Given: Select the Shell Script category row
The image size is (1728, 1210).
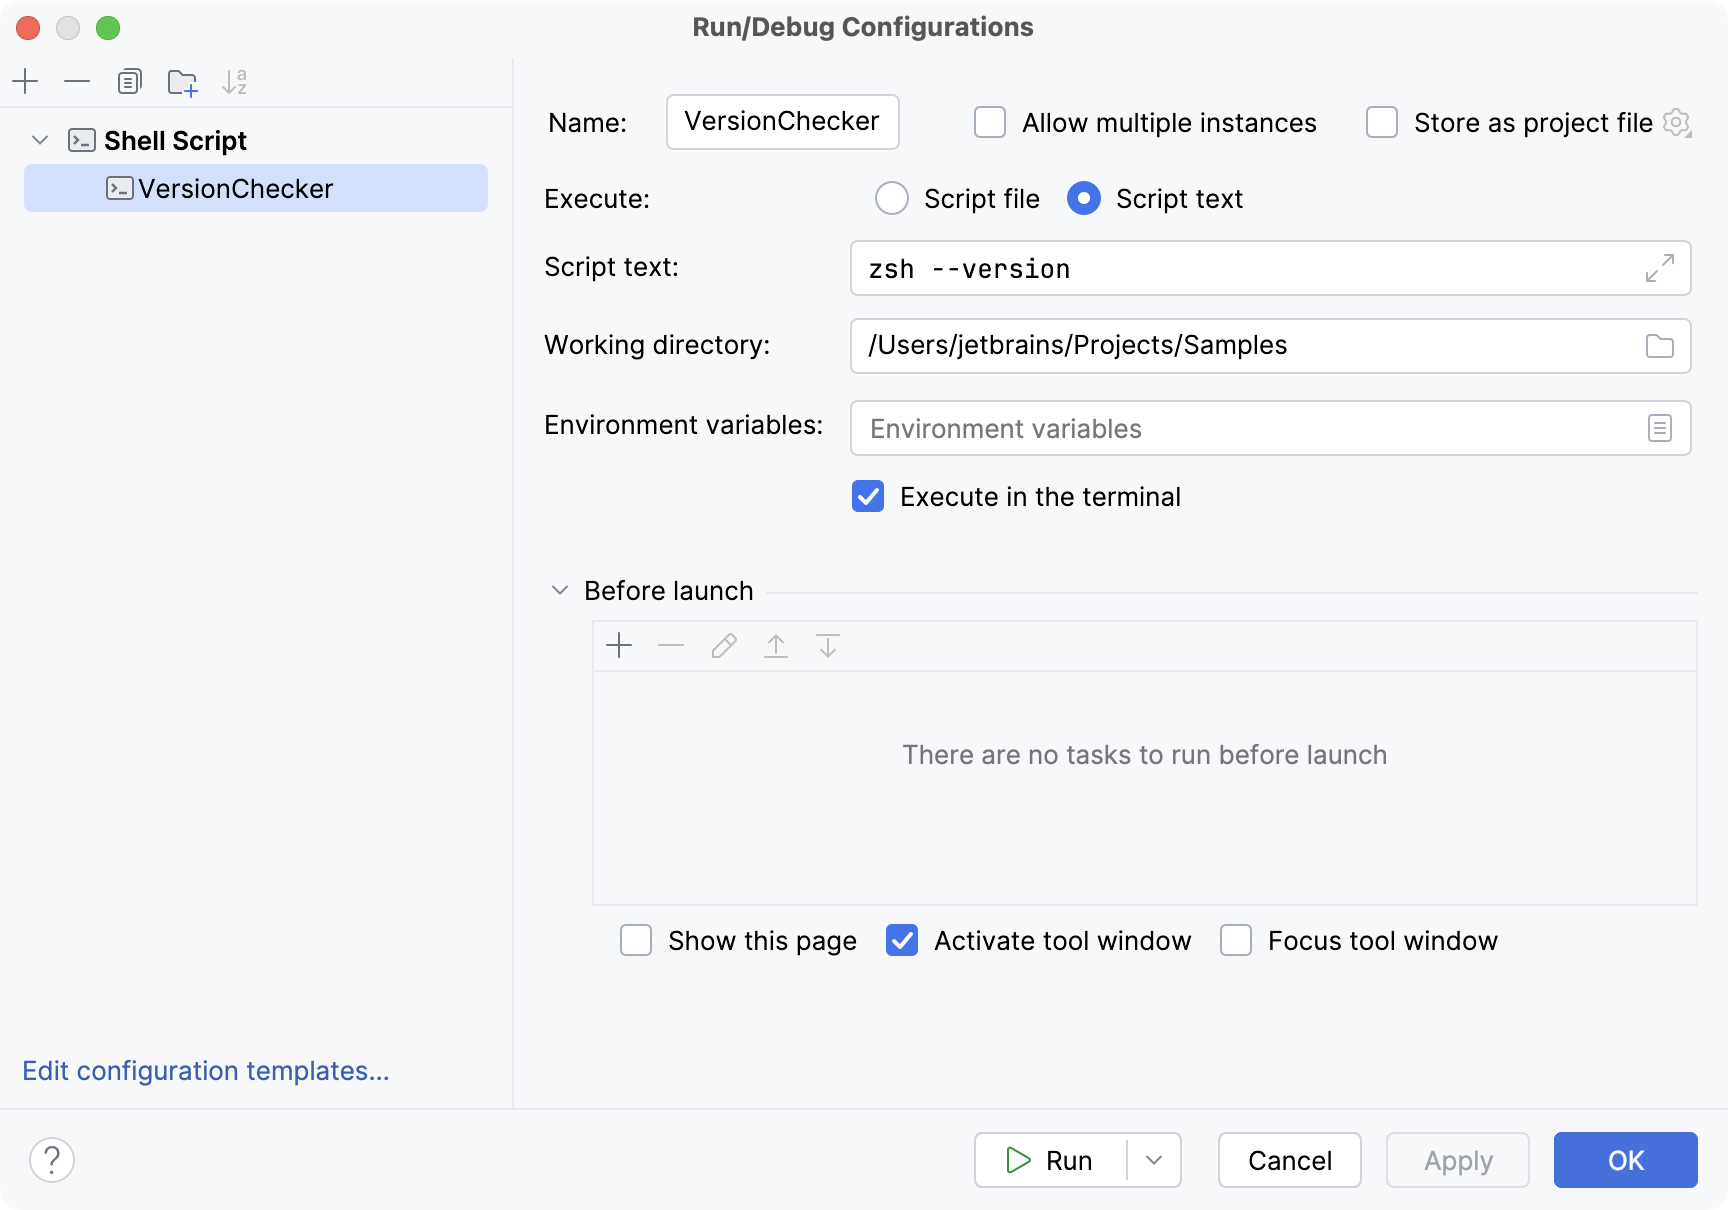Looking at the screenshot, I should 256,140.
